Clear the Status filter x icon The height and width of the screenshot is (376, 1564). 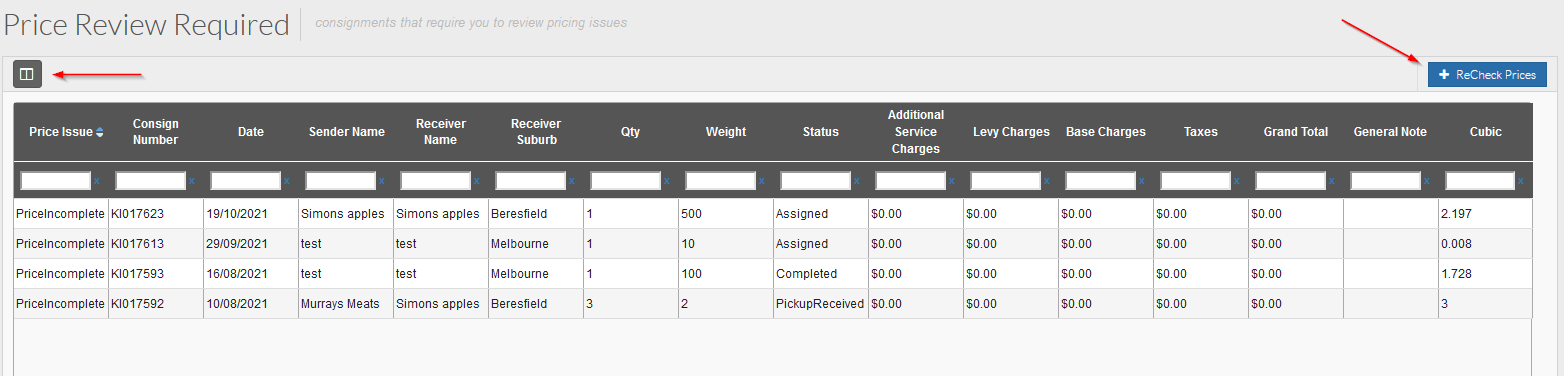pyautogui.click(x=857, y=181)
